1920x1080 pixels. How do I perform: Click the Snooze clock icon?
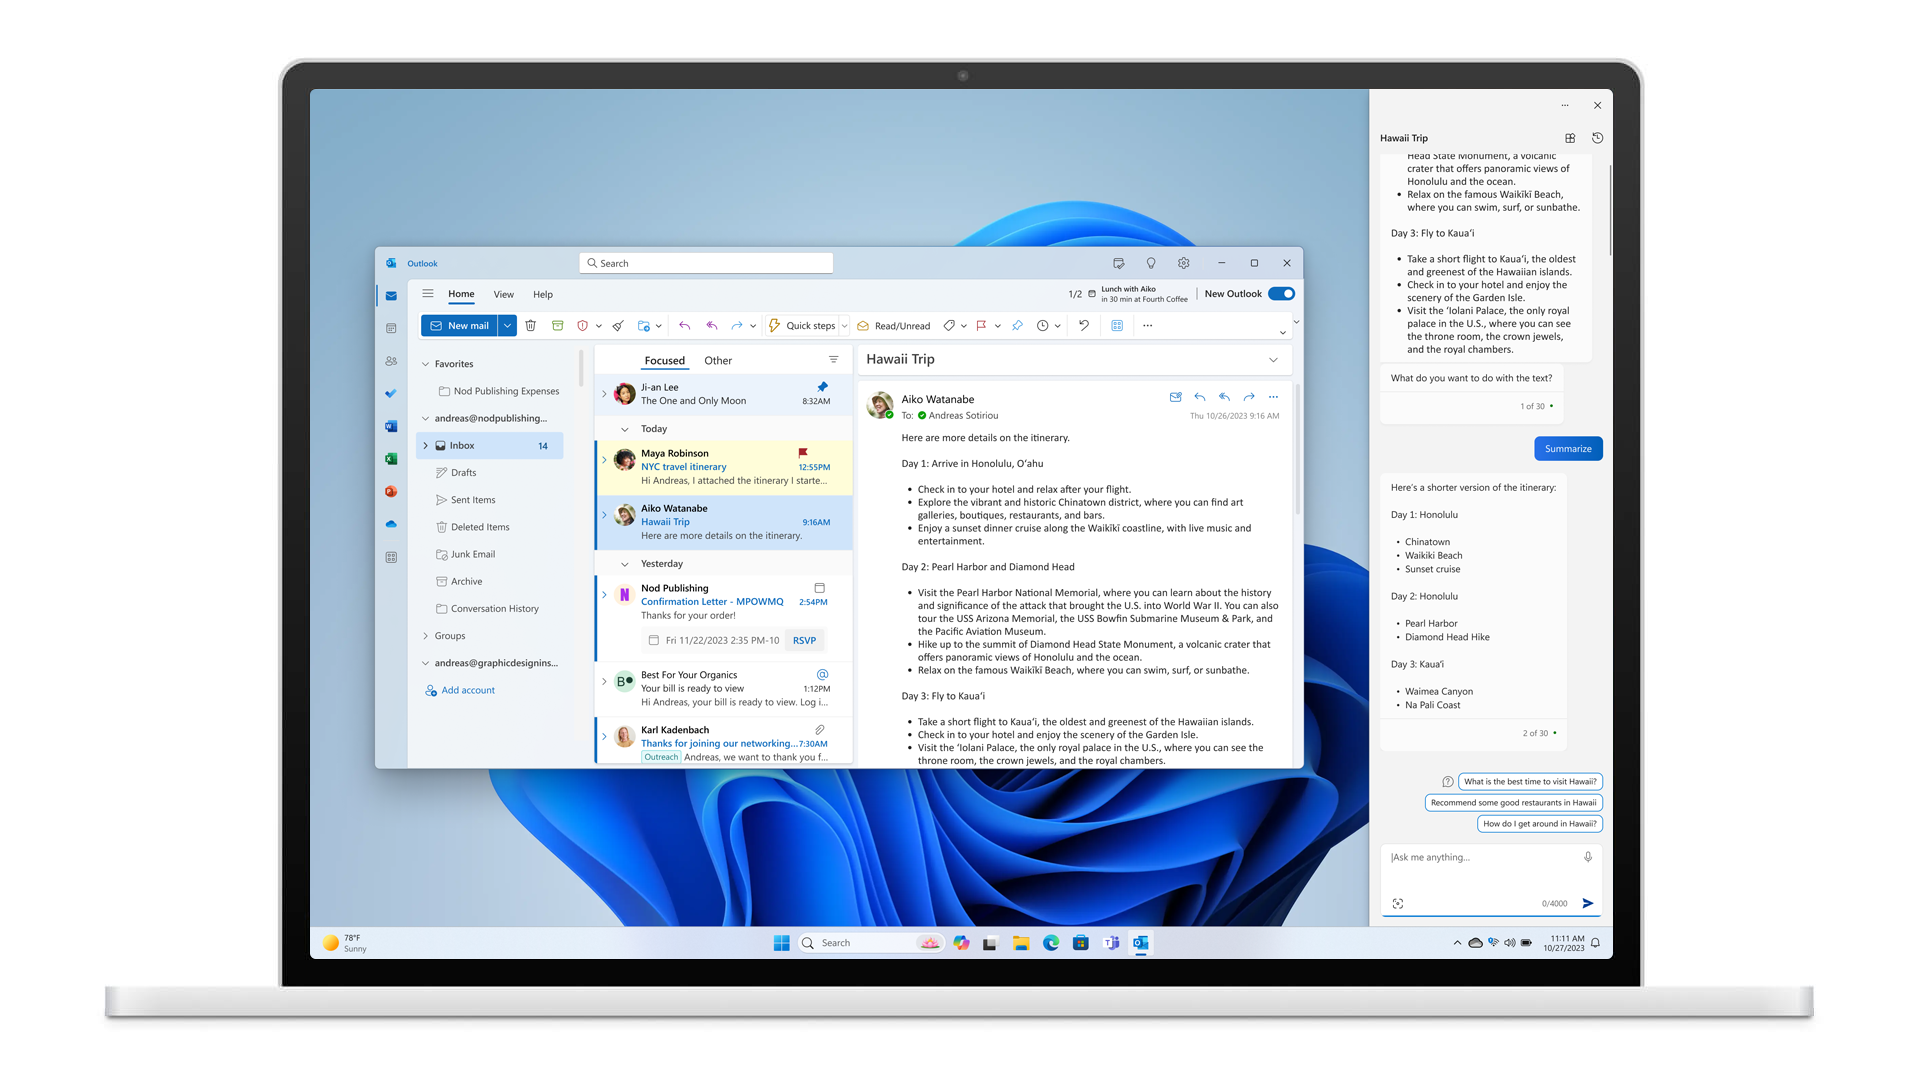point(1043,326)
